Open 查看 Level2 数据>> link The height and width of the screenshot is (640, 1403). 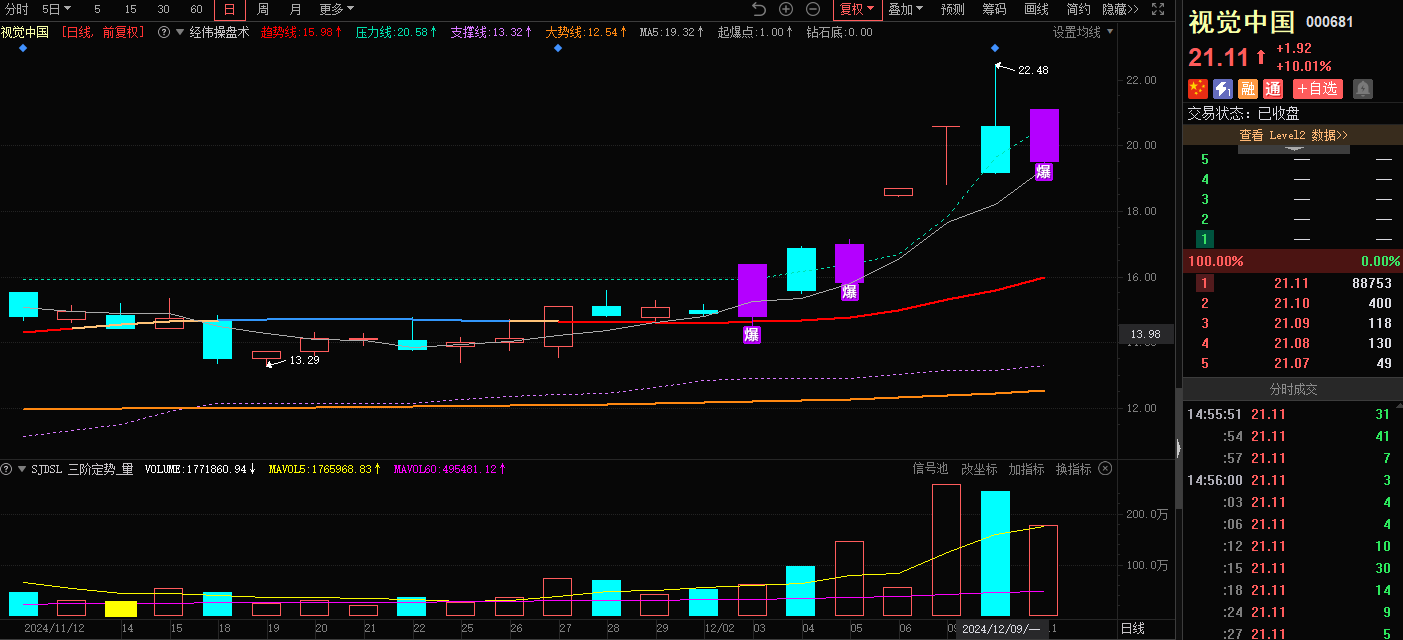[1293, 134]
